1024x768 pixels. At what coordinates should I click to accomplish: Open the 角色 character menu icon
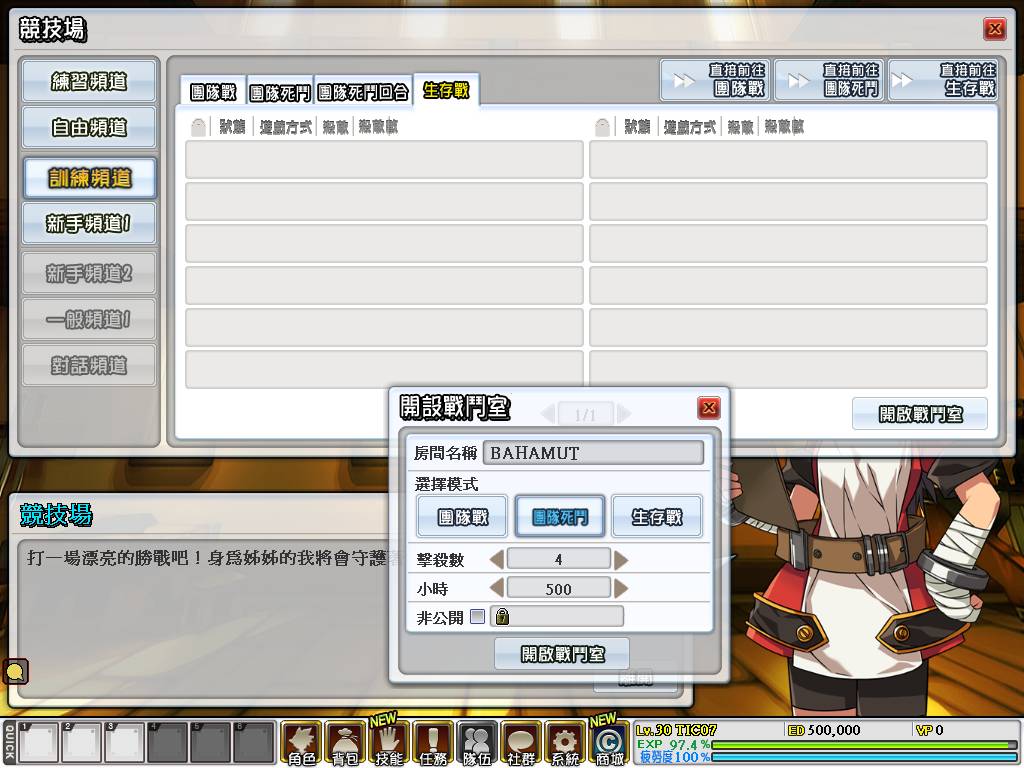[x=301, y=742]
